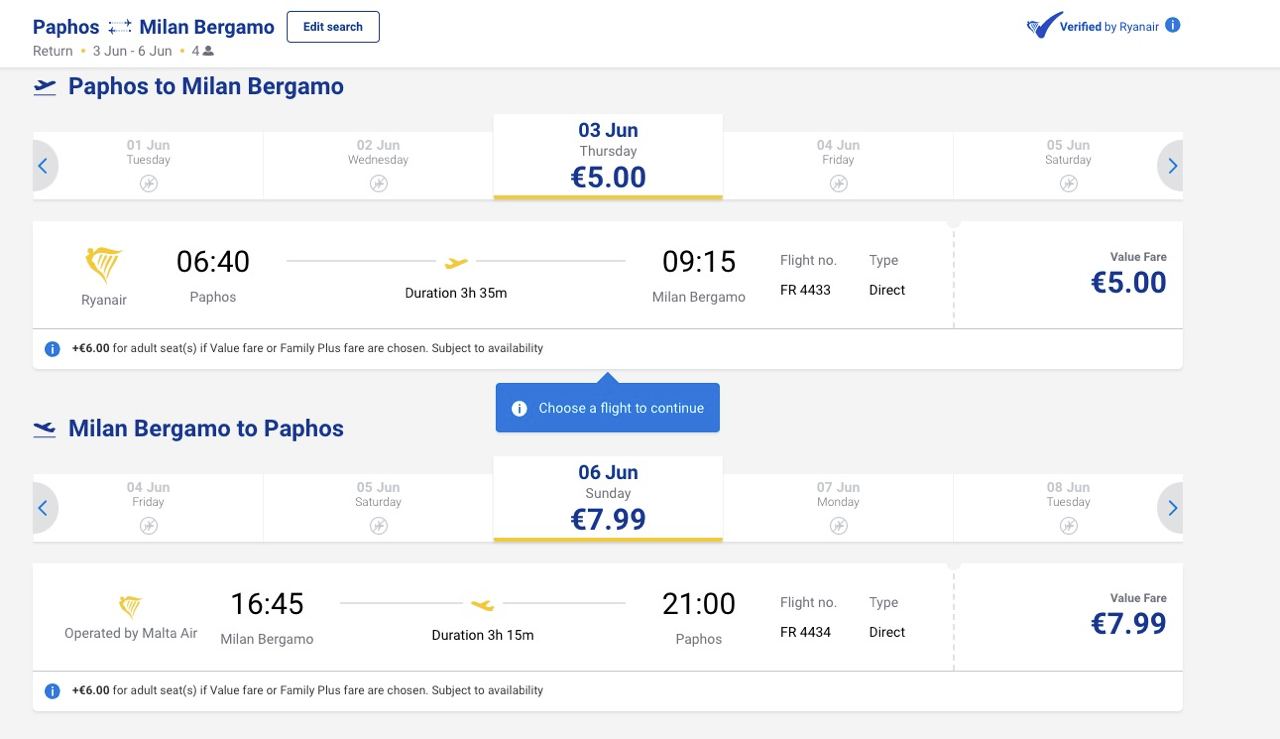Click no-flight icon under 01 Jun Tuesday

[148, 183]
